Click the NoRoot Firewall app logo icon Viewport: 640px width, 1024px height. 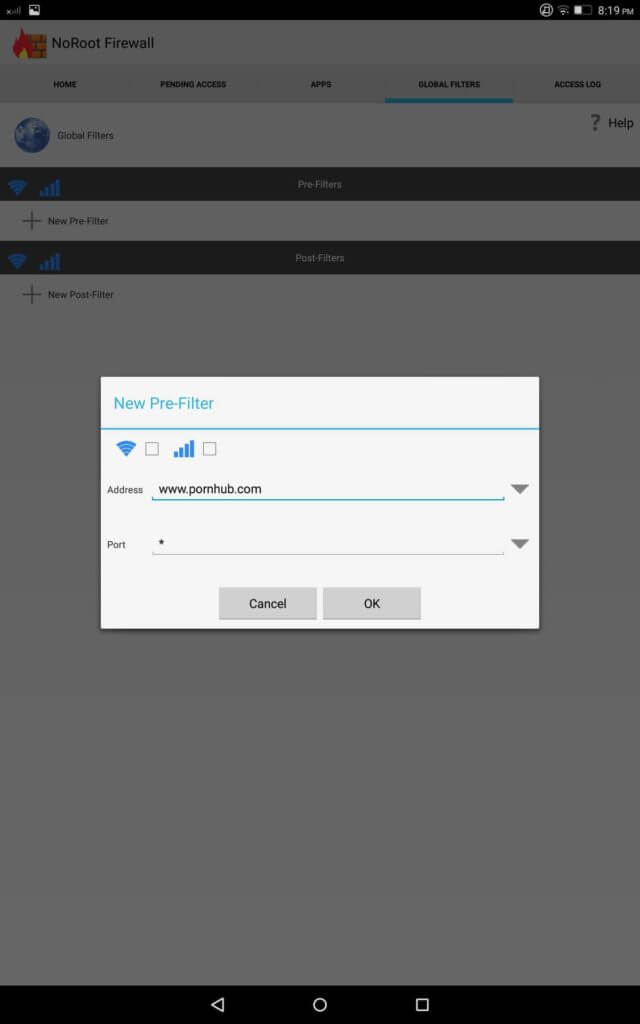coord(29,43)
